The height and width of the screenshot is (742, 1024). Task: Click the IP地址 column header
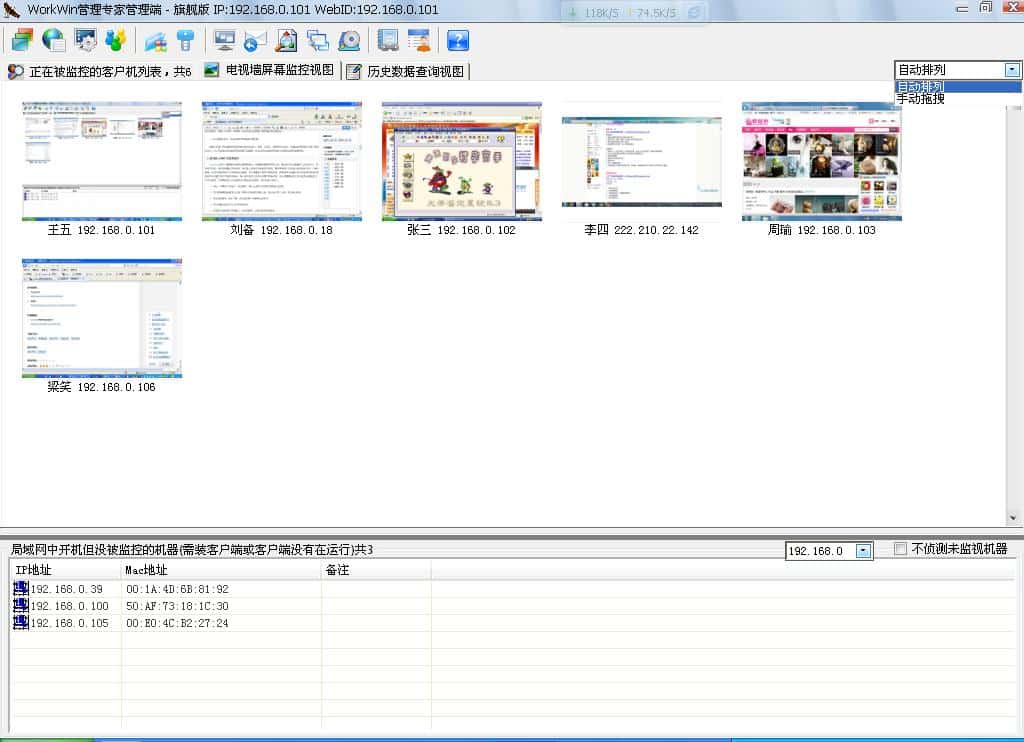point(65,570)
